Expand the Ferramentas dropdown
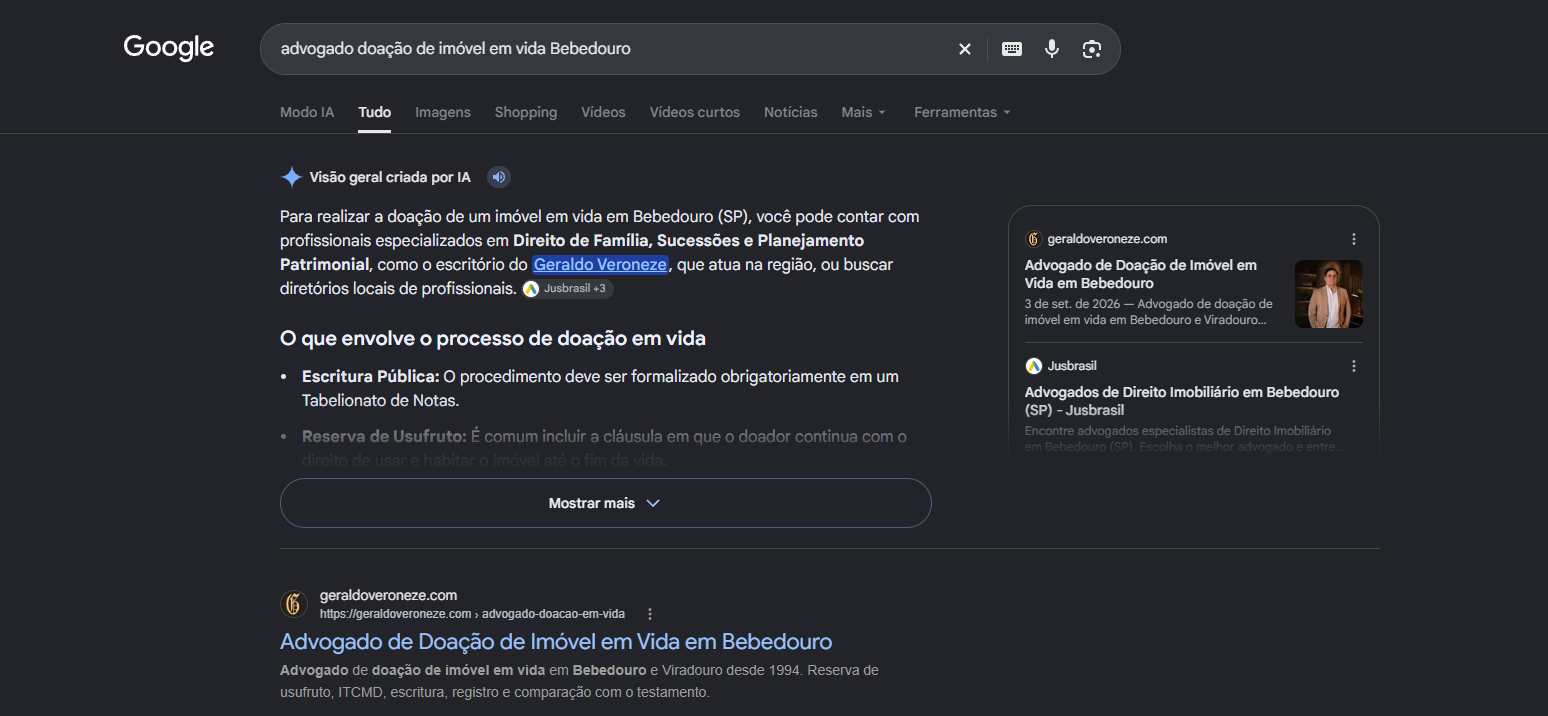The height and width of the screenshot is (716, 1548). click(x=962, y=112)
